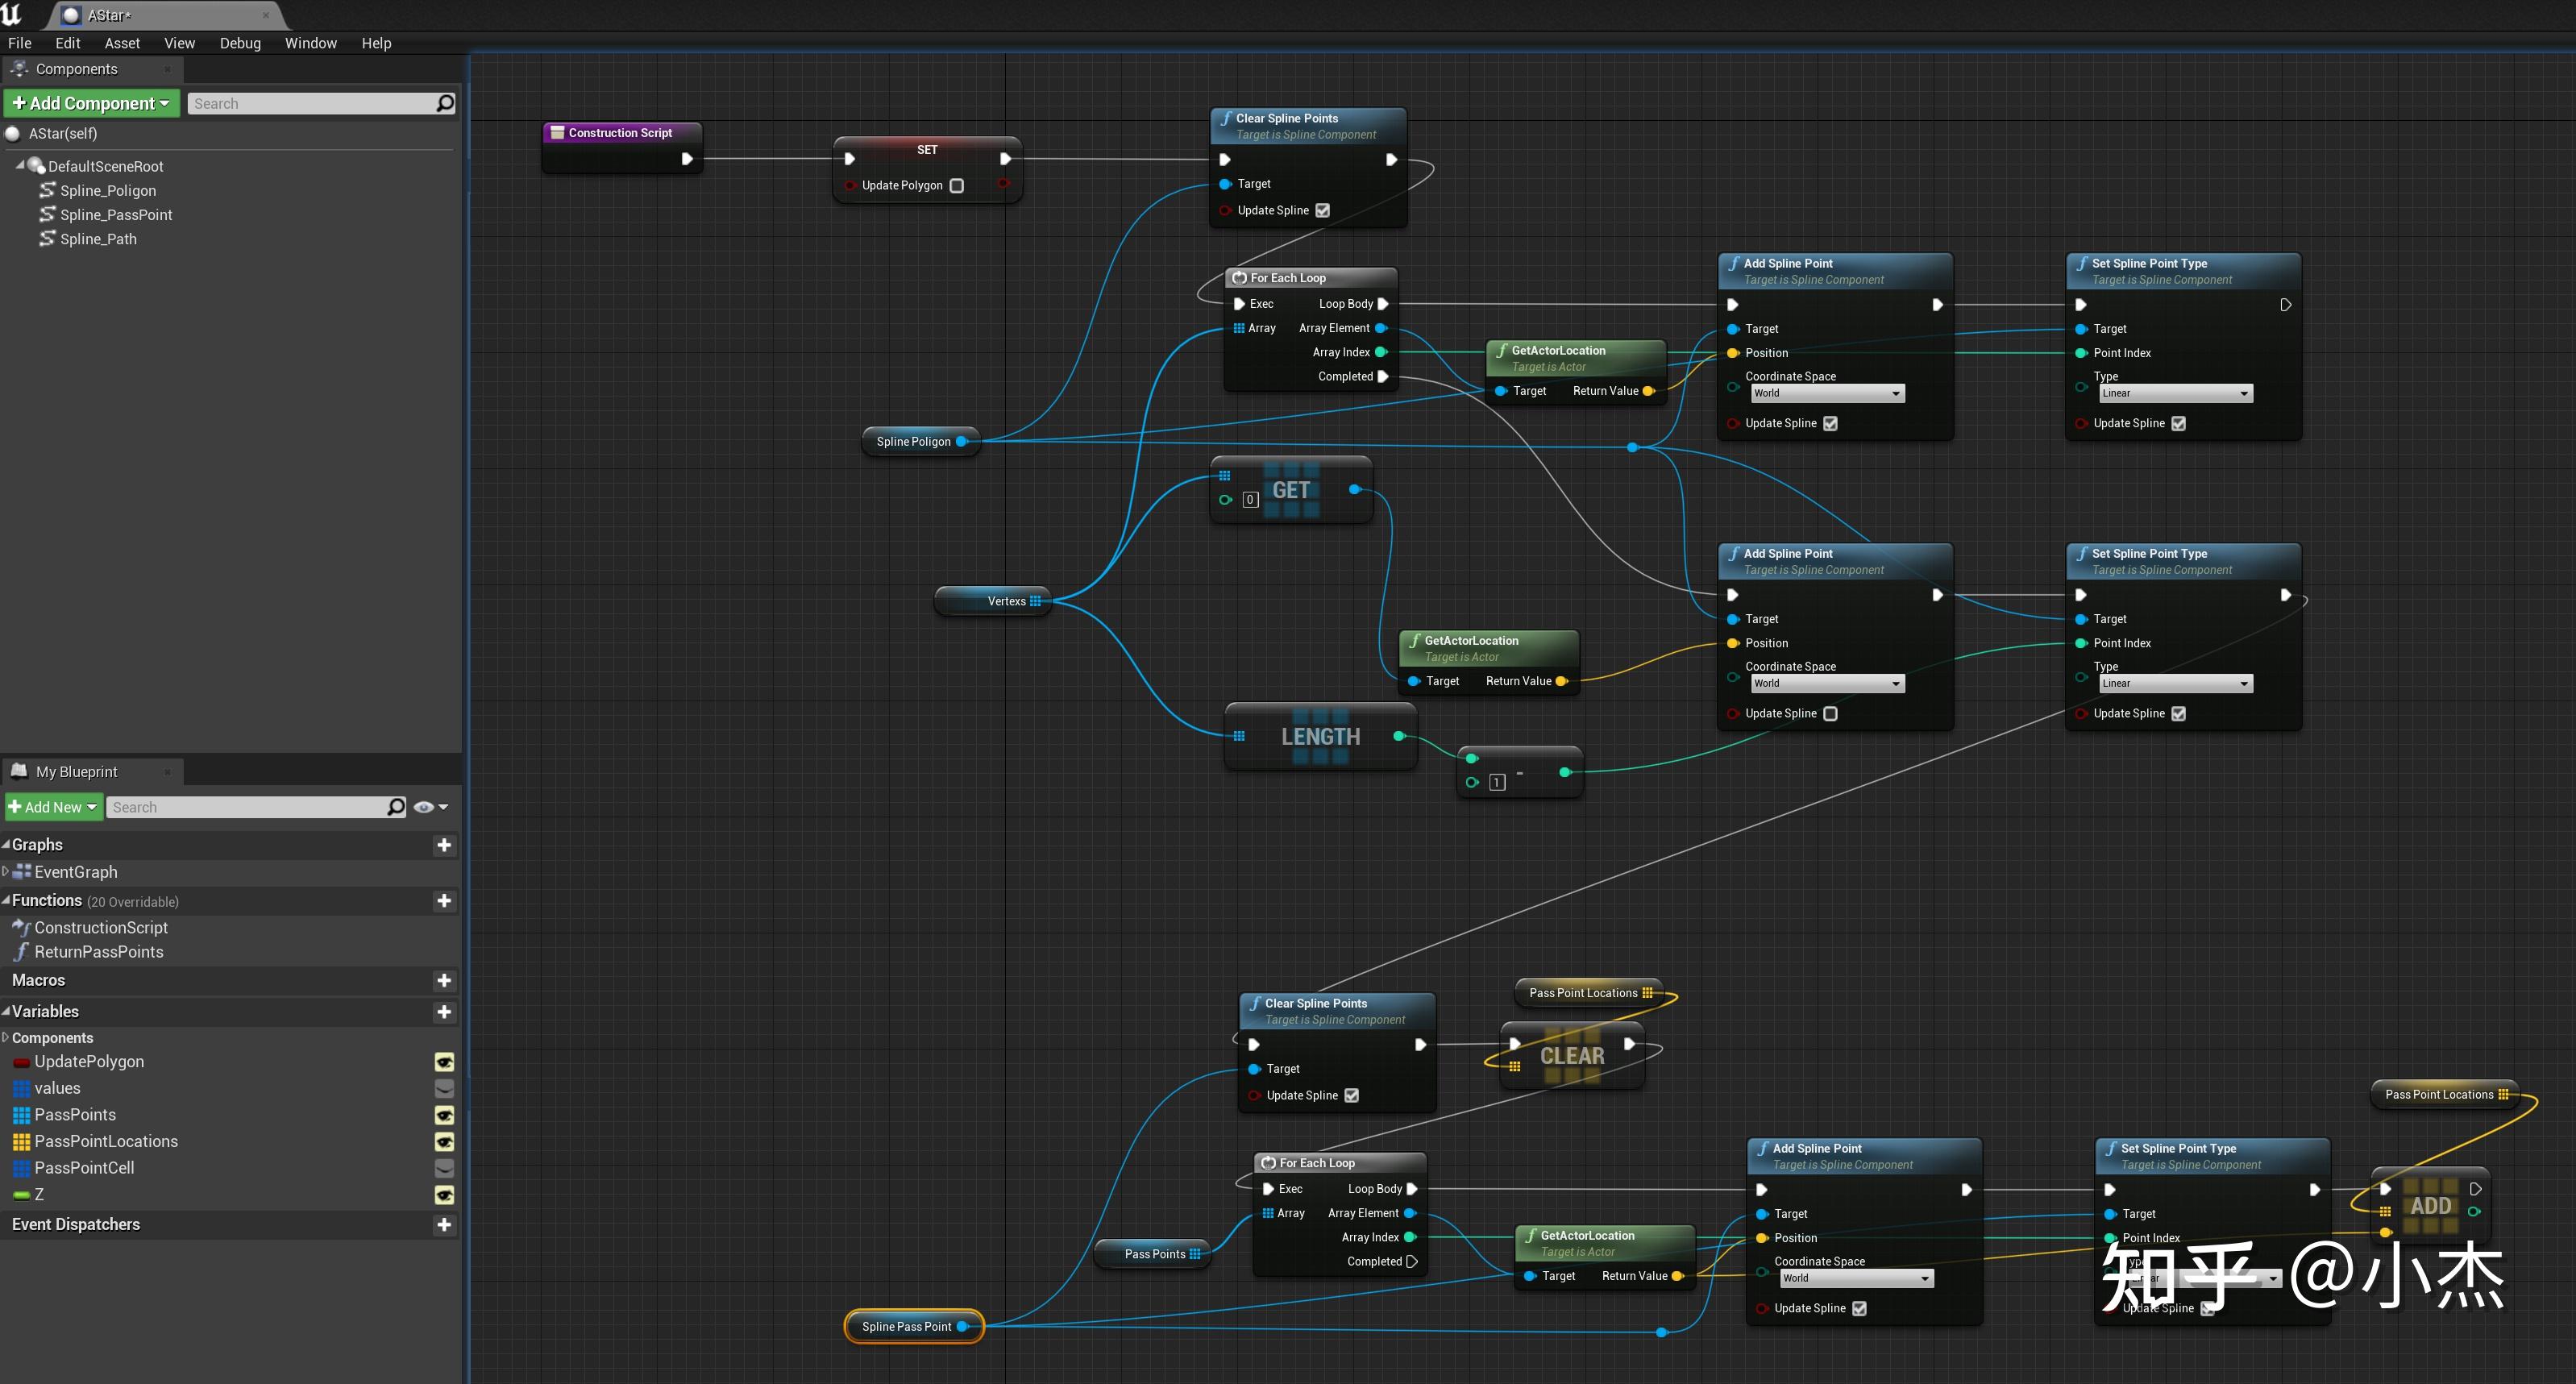Add a new variable with plus icon
The width and height of the screenshot is (2576, 1384).
point(444,1012)
